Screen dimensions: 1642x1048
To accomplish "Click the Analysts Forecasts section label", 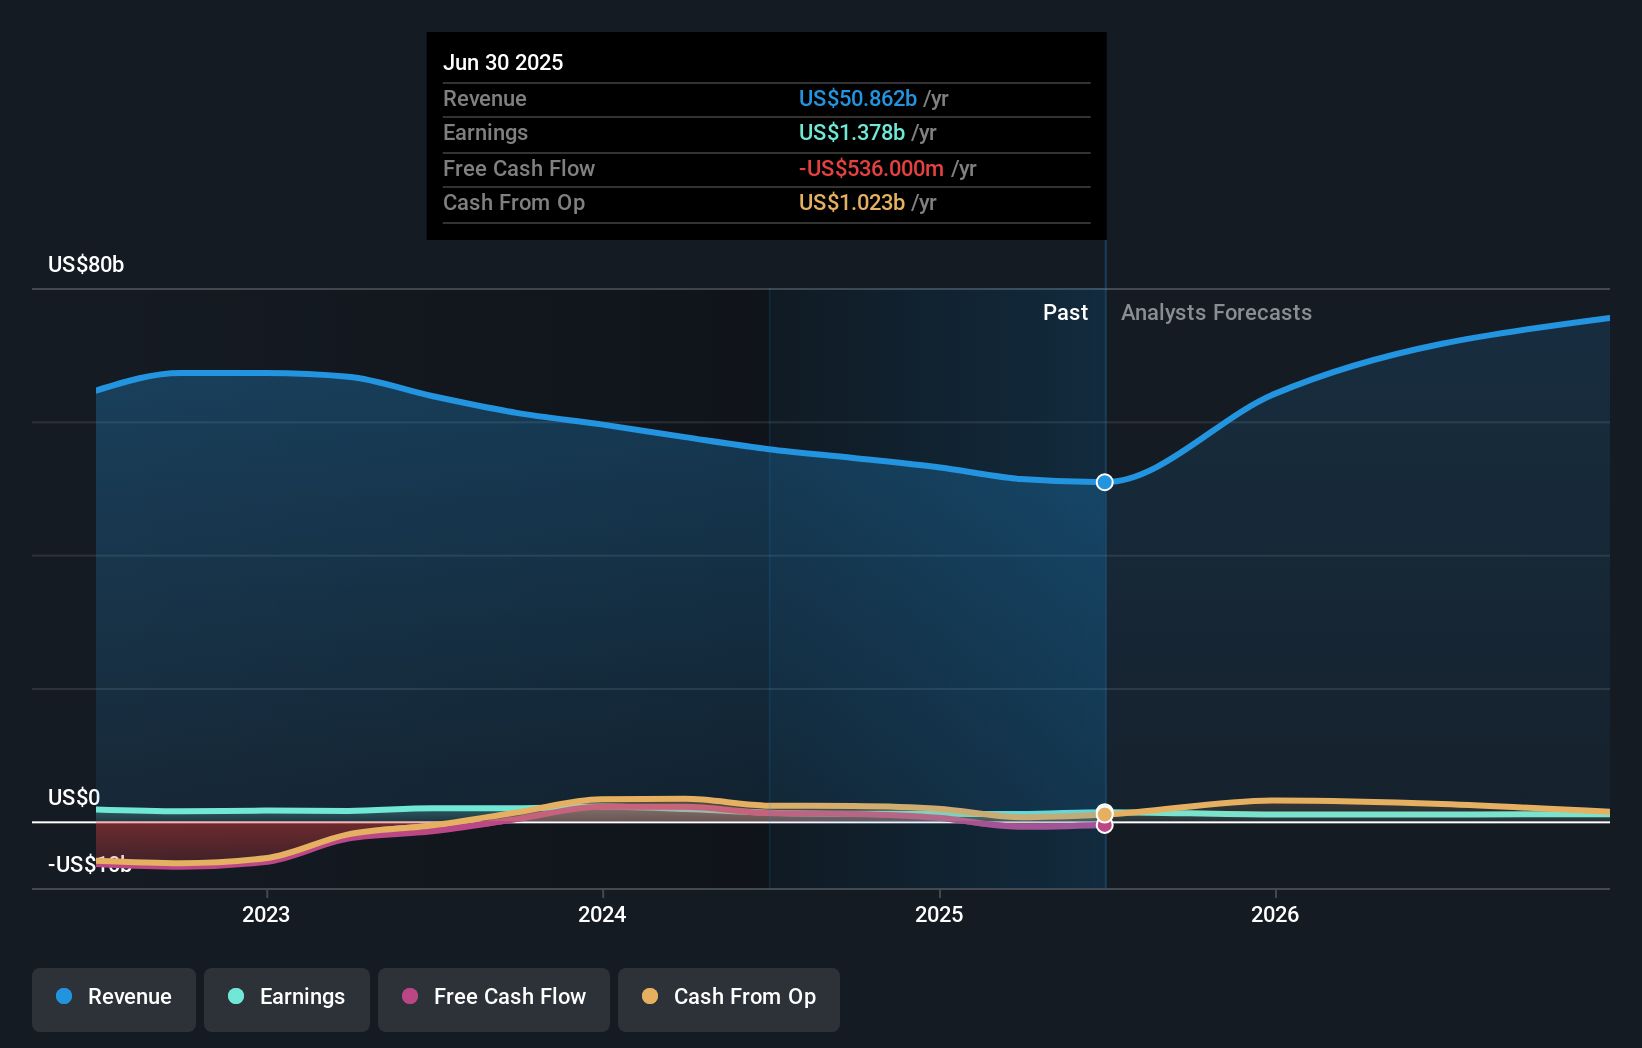I will point(1216,313).
